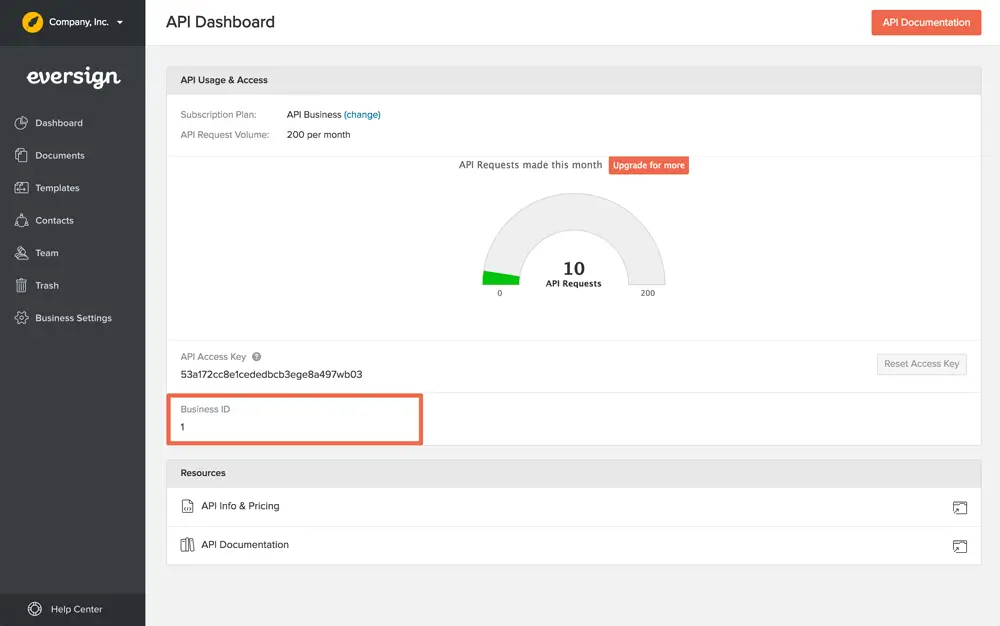Screen dimensions: 1000x626
Task: Open the Team section
Action: point(47,253)
